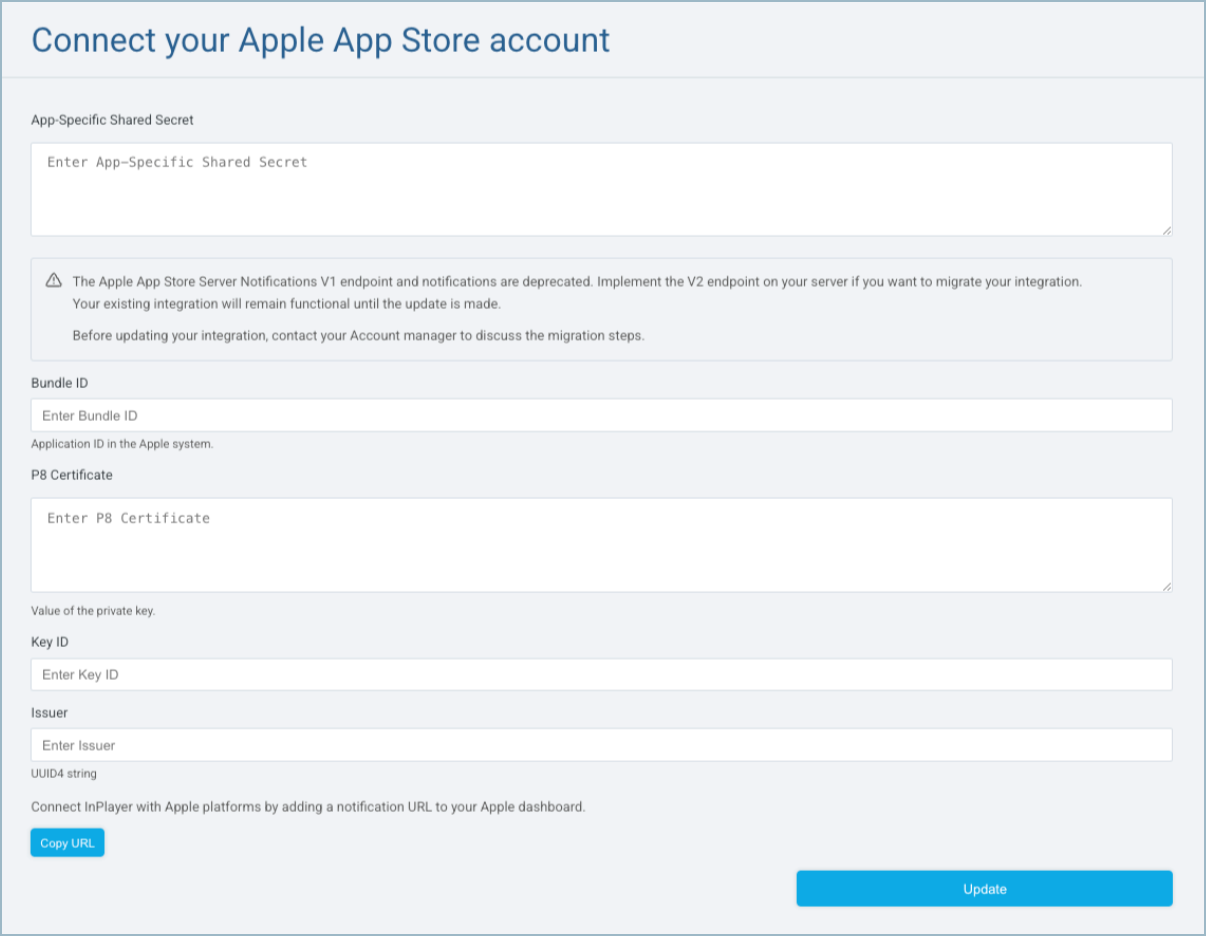
Task: Click the 'UUID4 string' hint text
Action: pyautogui.click(x=64, y=774)
